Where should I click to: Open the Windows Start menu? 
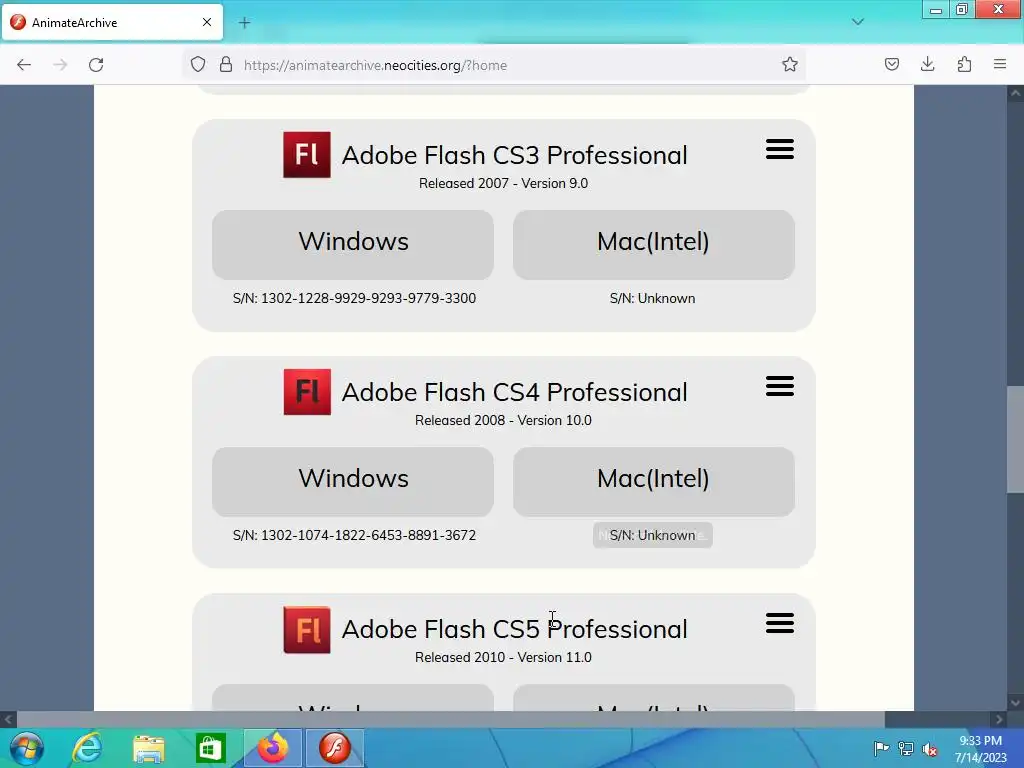coord(27,748)
